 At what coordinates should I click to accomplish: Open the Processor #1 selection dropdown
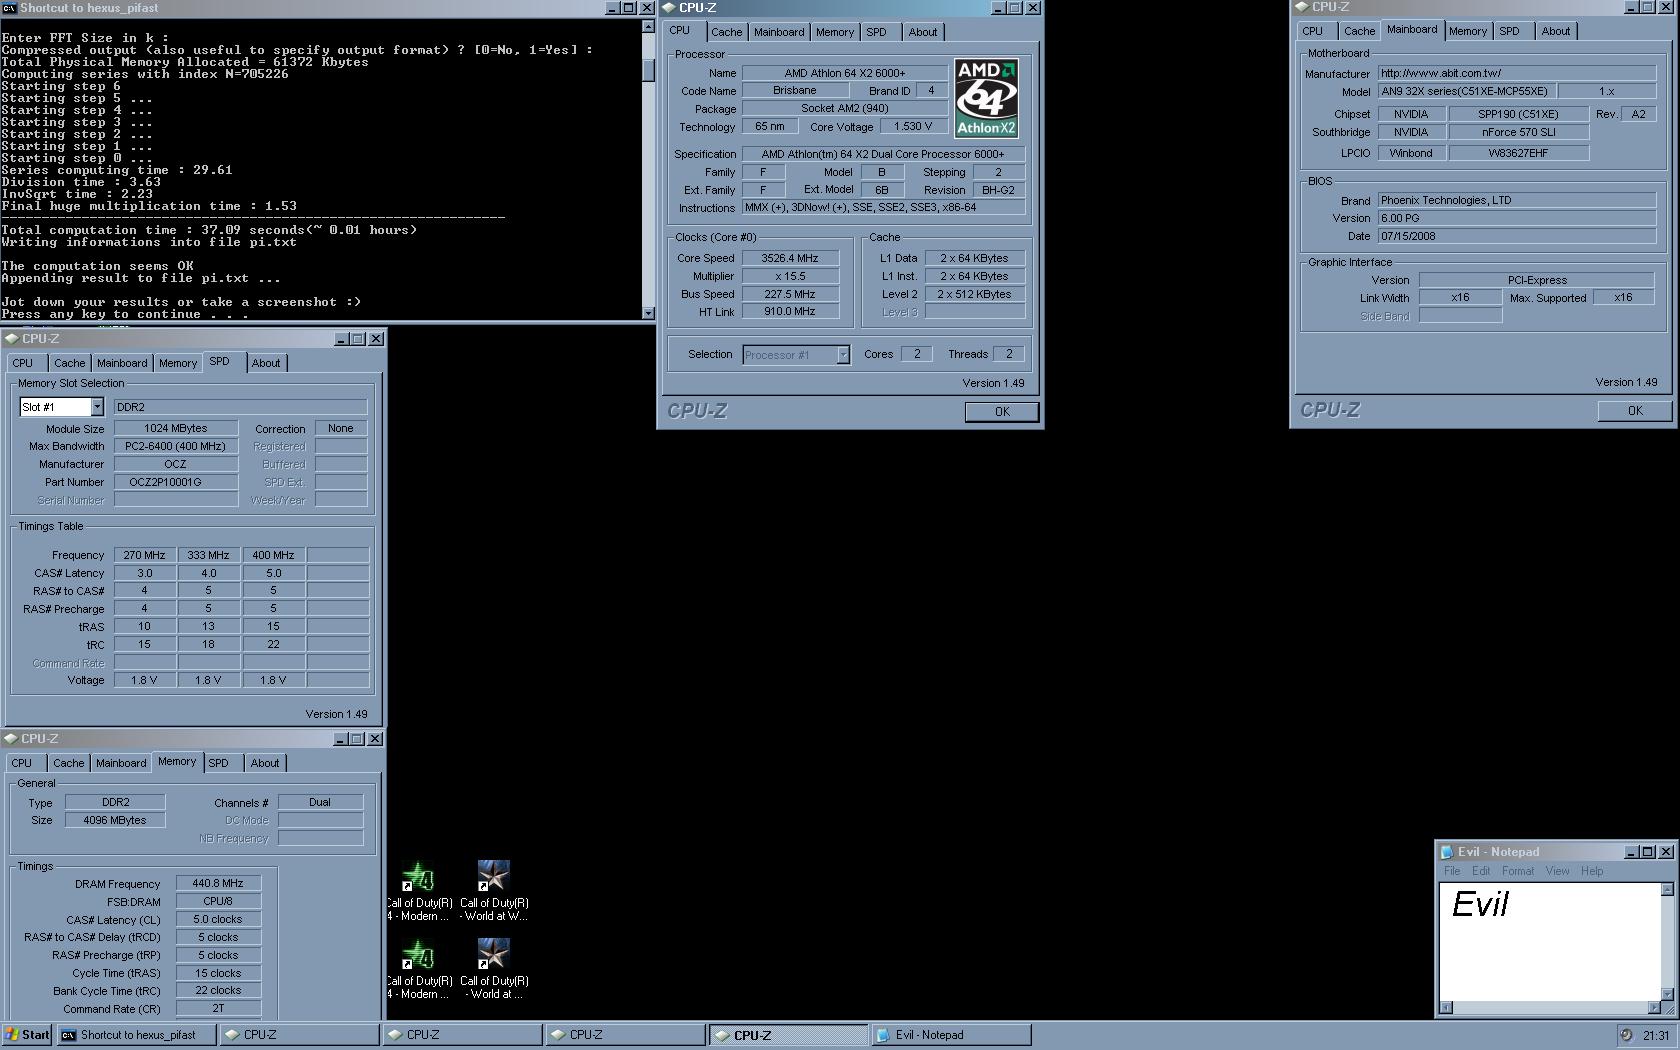click(843, 354)
